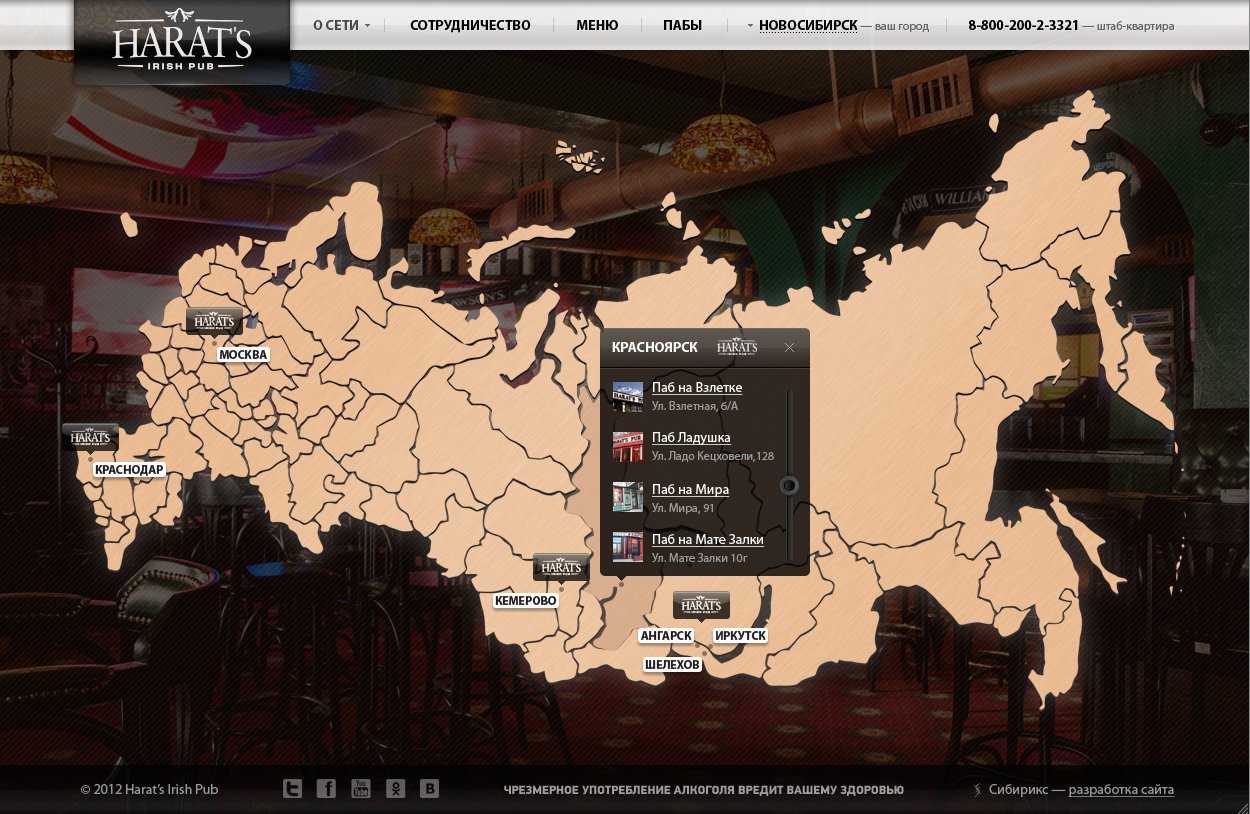
Task: Click the разработка сайта footer link
Action: pyautogui.click(x=1121, y=790)
